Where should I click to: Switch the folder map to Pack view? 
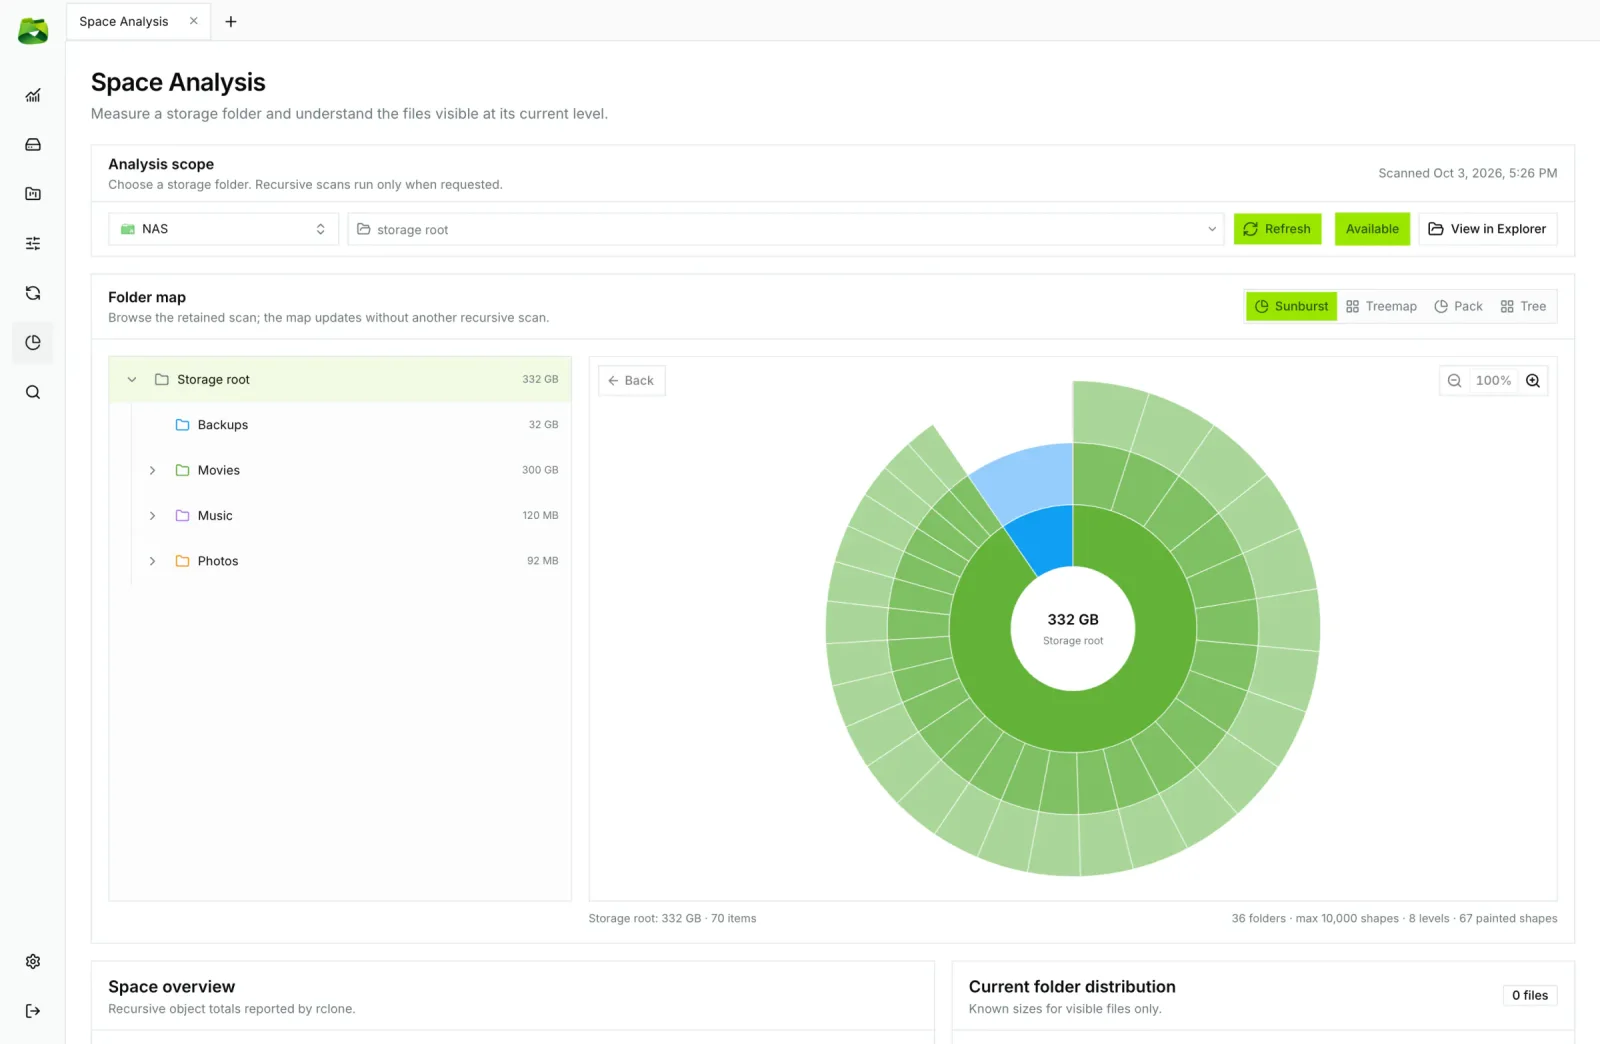click(1458, 307)
